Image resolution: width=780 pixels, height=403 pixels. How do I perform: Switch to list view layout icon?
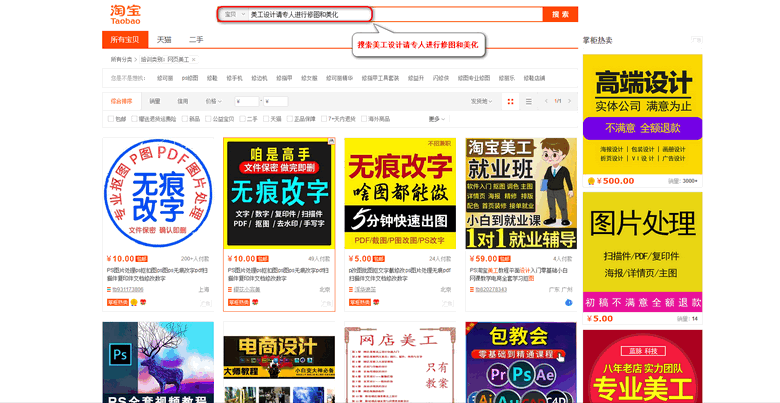click(x=526, y=101)
